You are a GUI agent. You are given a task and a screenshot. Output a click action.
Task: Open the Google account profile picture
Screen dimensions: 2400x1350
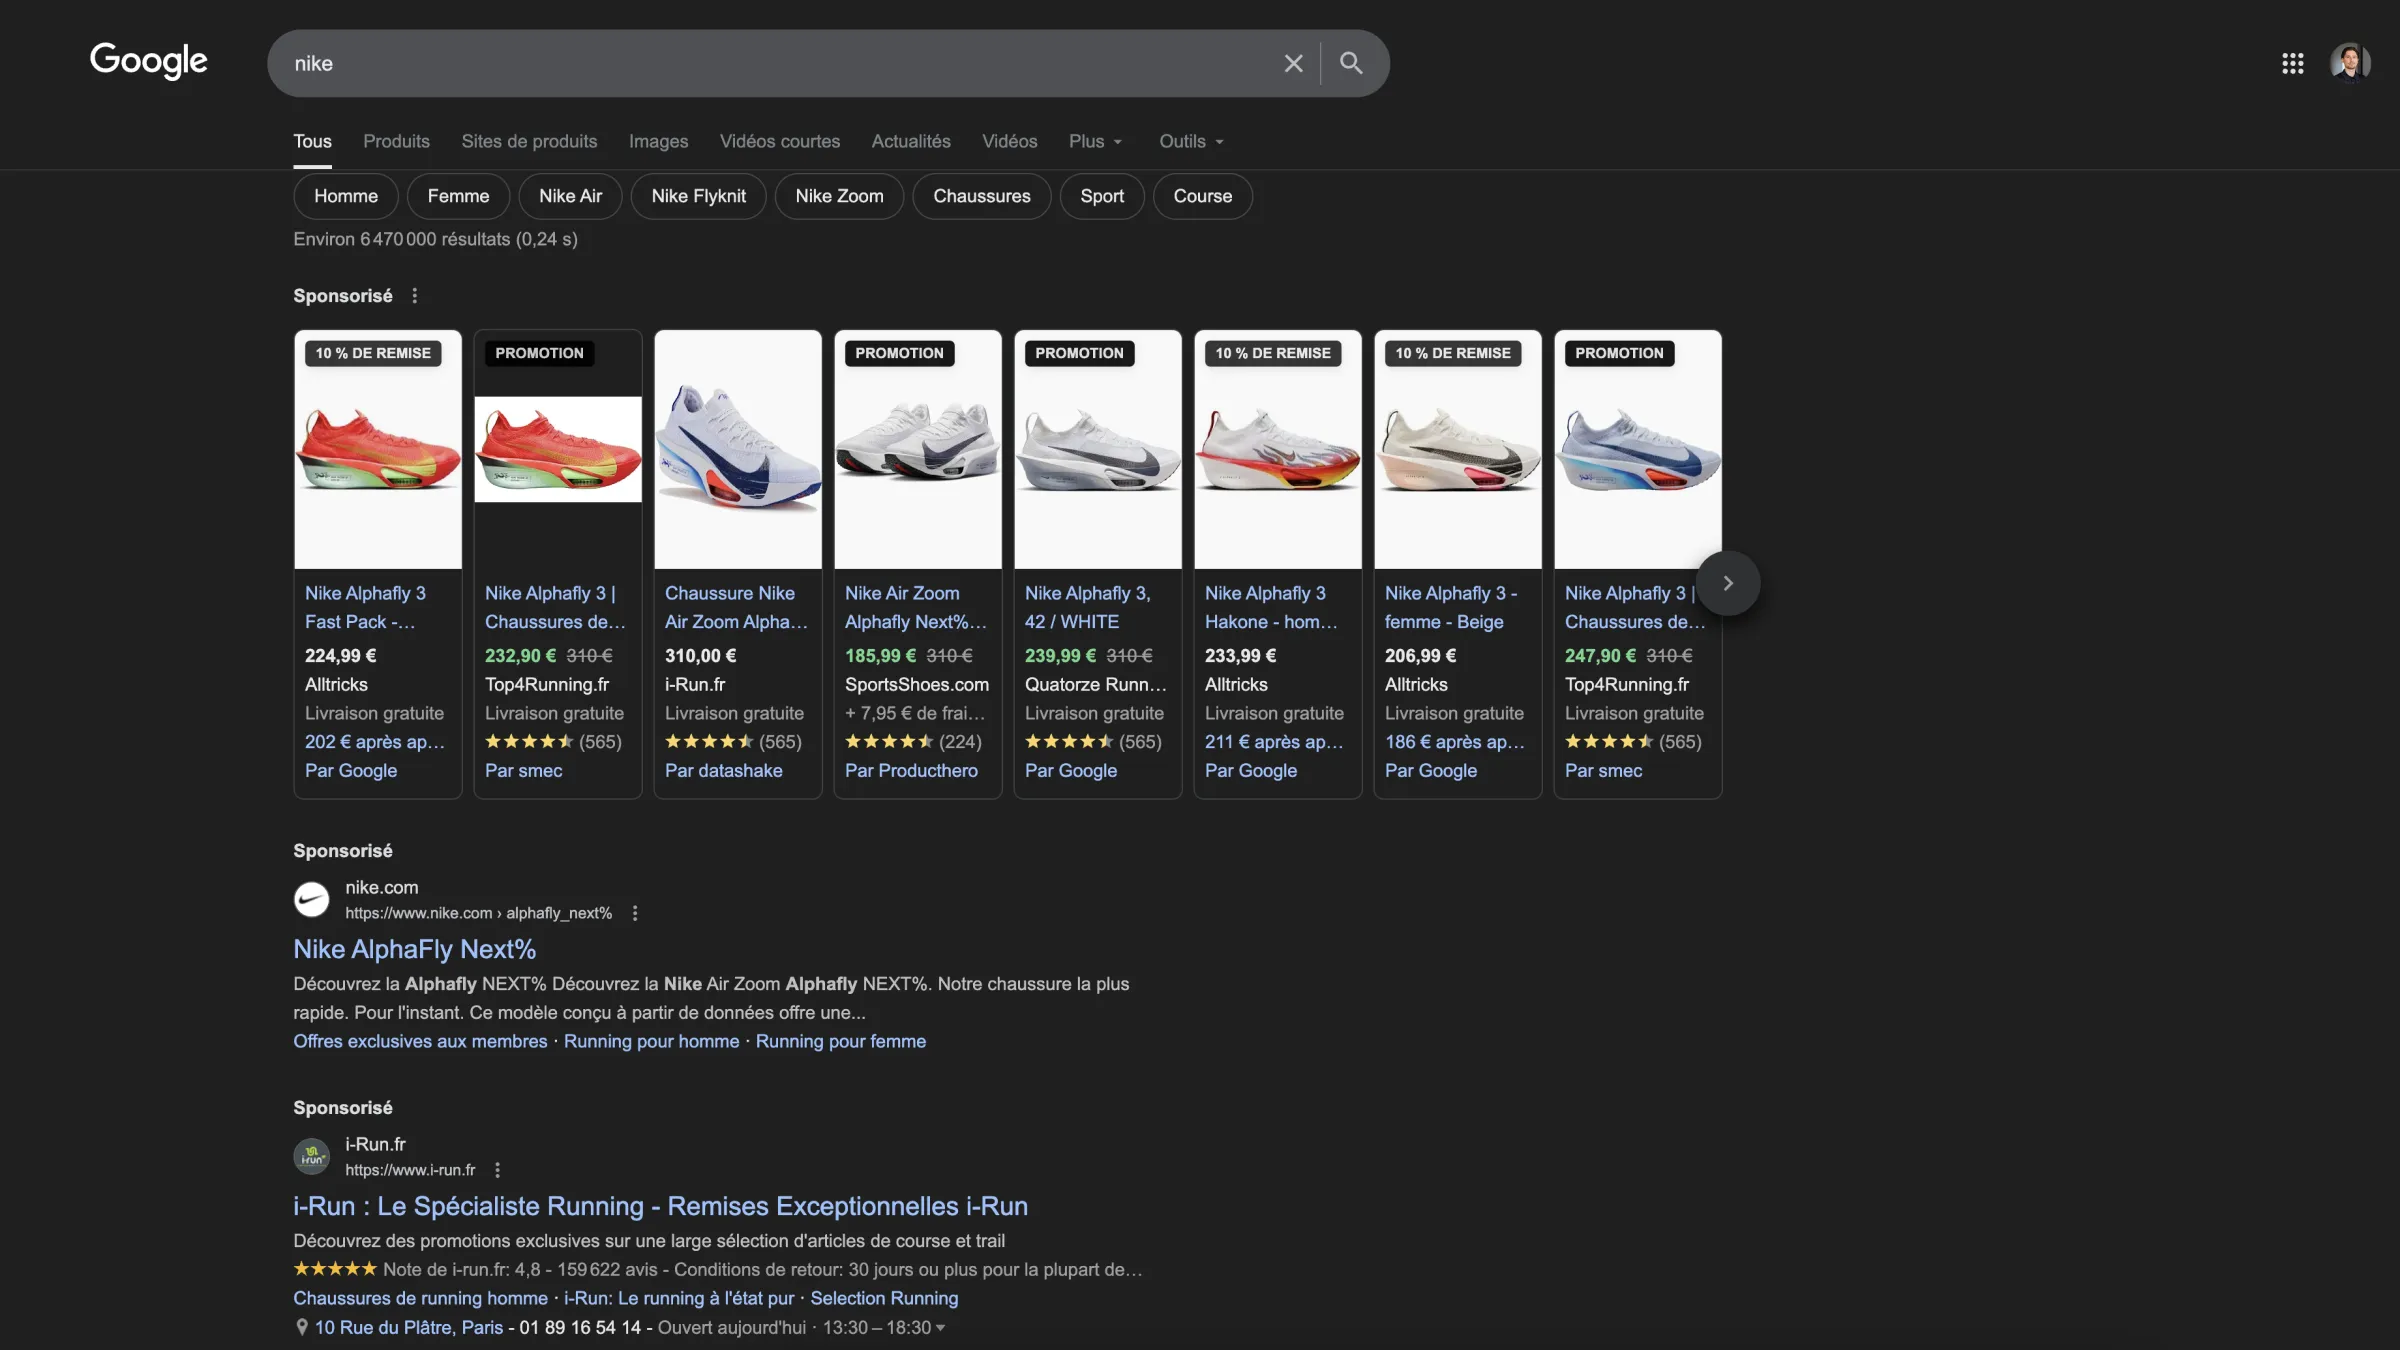(2350, 63)
